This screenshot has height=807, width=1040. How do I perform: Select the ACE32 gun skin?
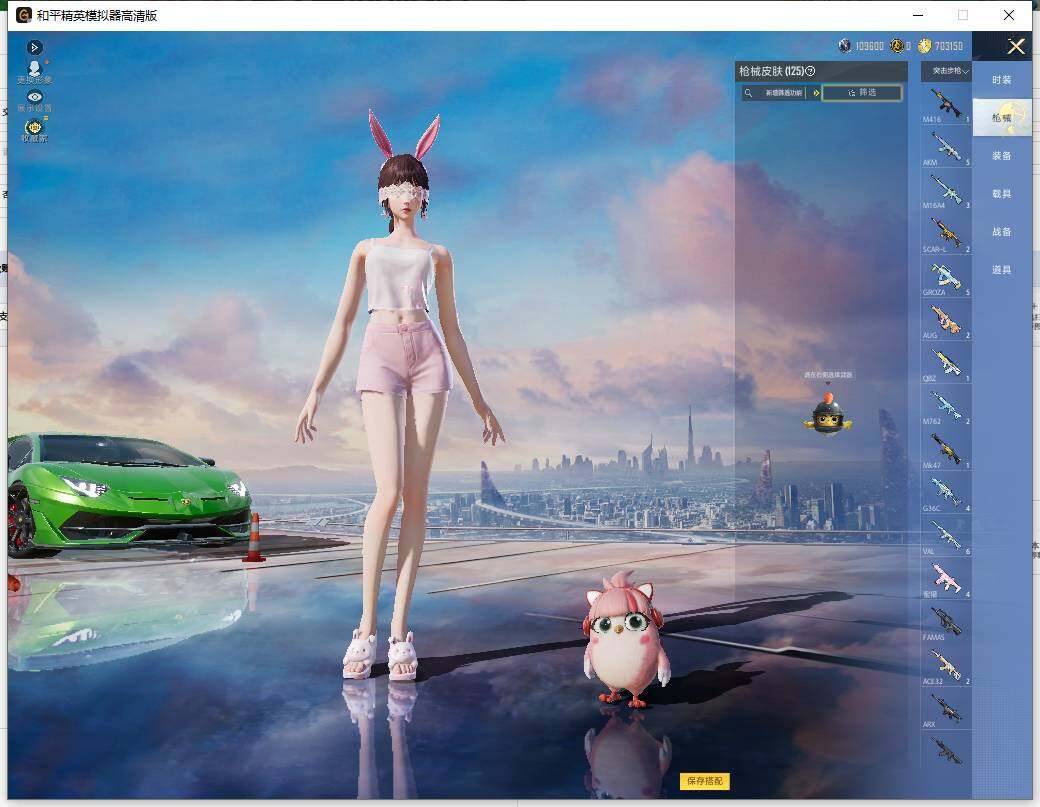[x=946, y=664]
